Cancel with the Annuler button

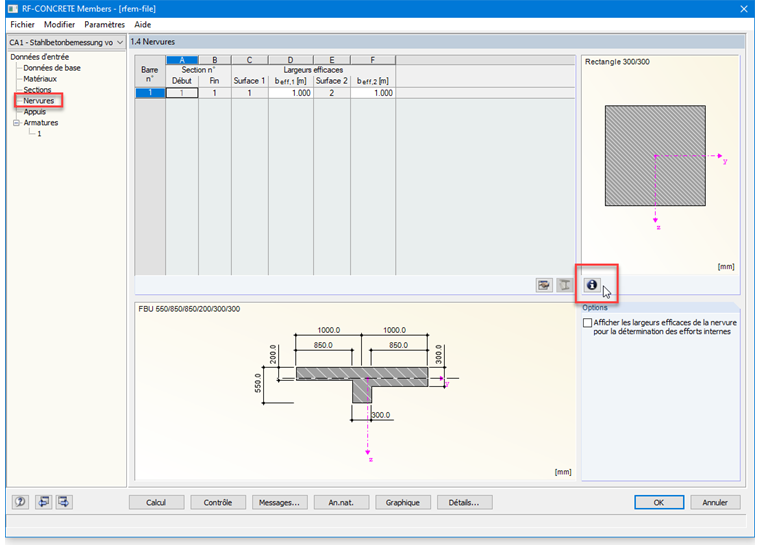tap(715, 502)
